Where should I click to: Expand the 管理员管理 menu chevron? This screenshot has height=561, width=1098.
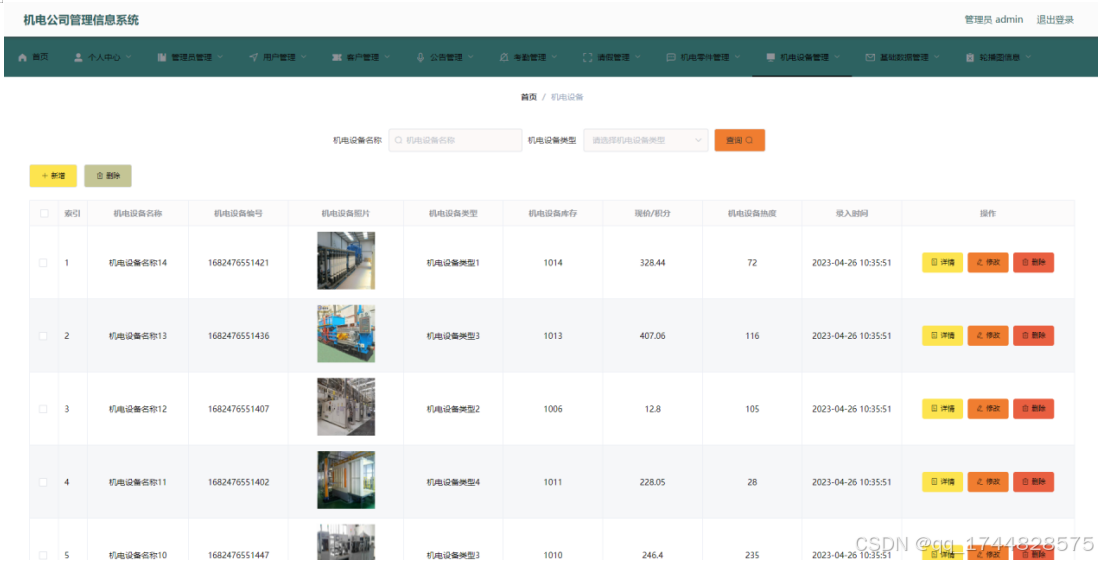(x=220, y=57)
